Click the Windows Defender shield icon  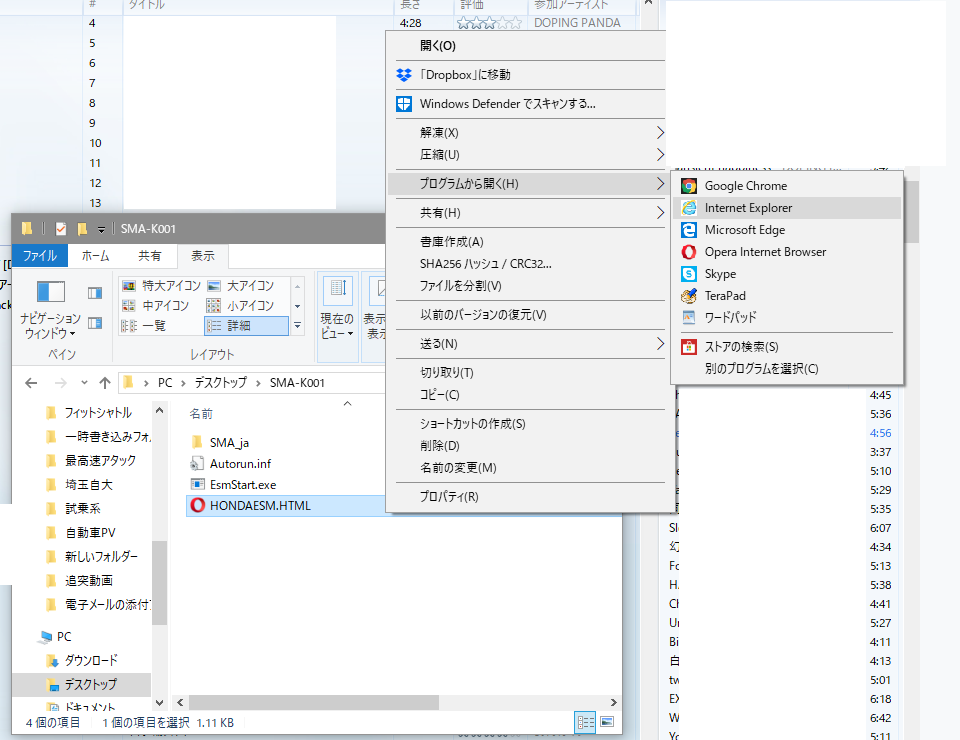[x=404, y=104]
